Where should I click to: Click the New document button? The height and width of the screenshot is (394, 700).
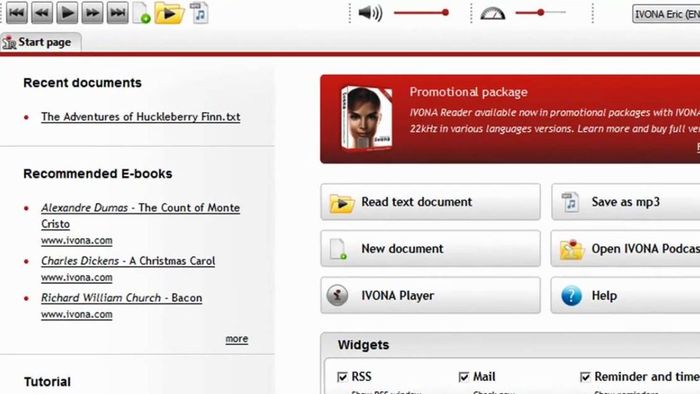pyautogui.click(x=430, y=249)
